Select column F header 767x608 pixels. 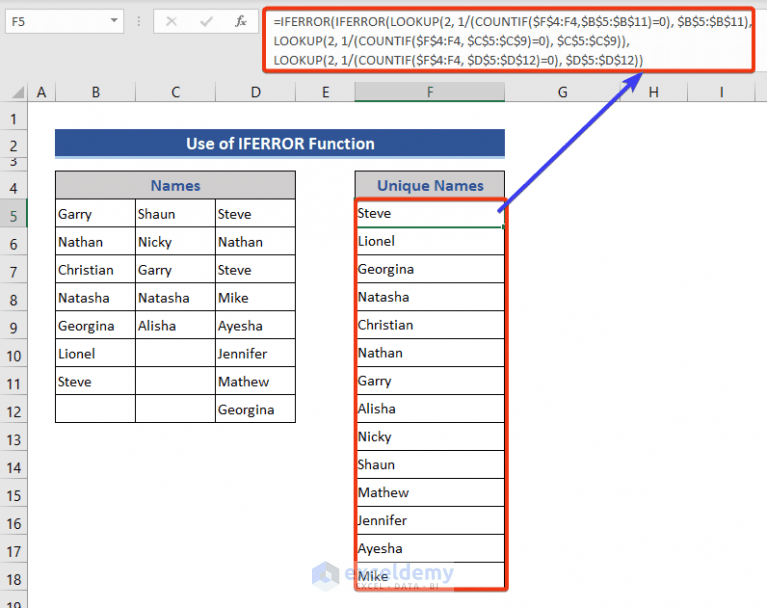429,91
